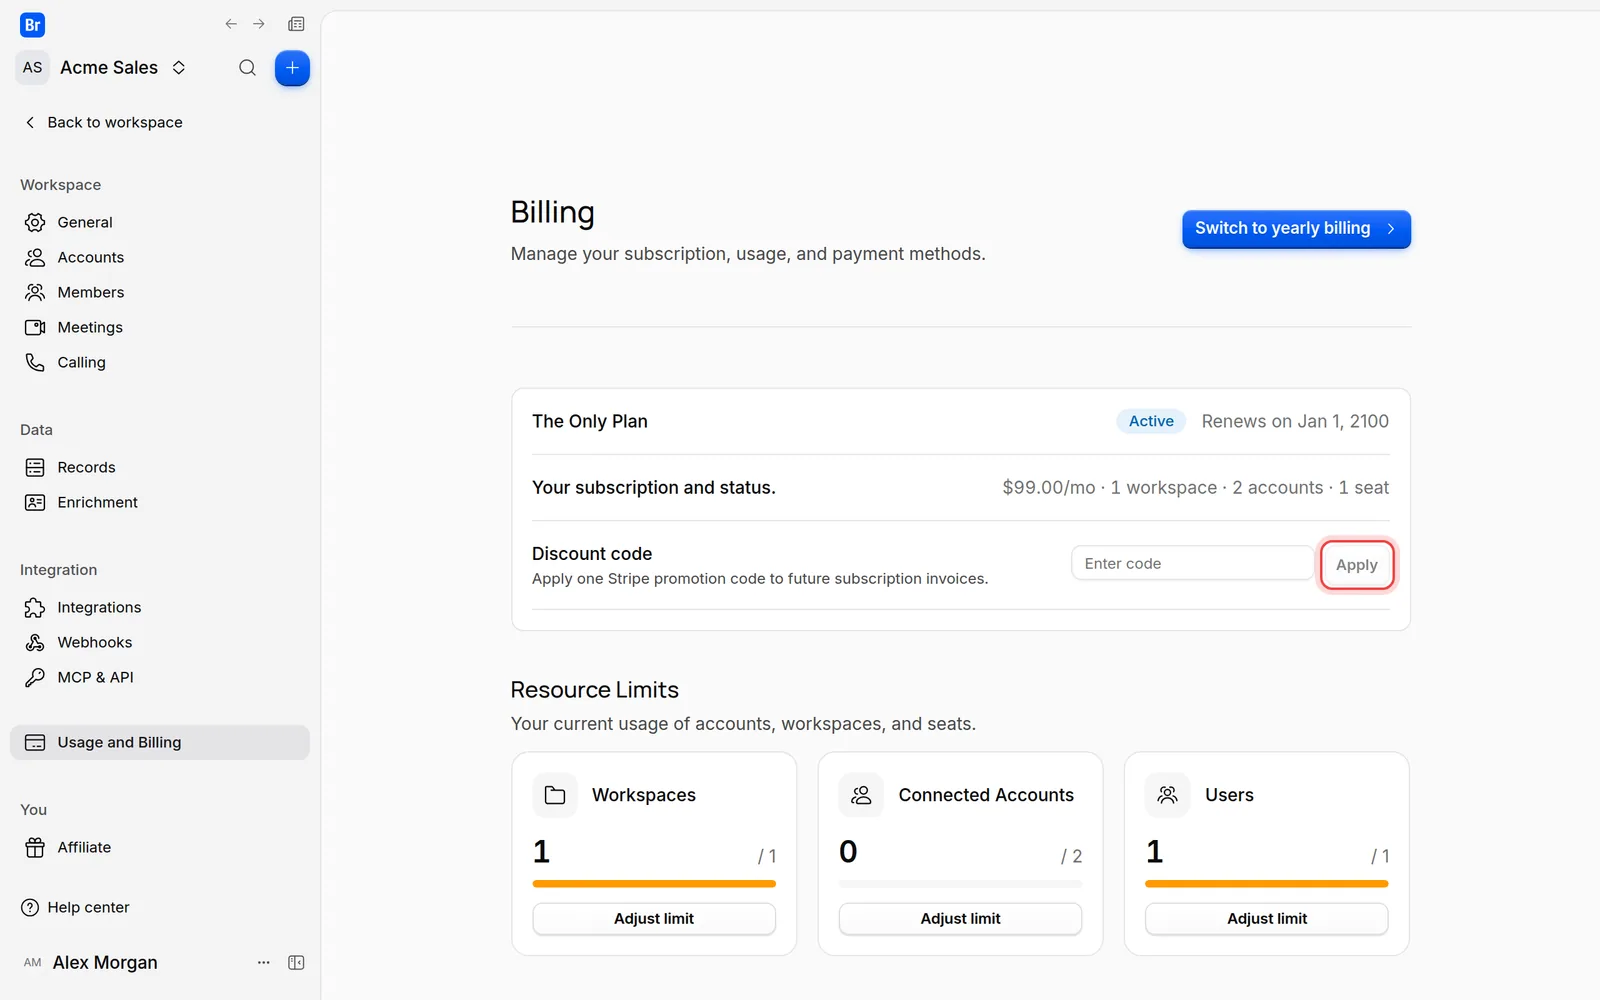Image resolution: width=1600 pixels, height=1000 pixels.
Task: Open the Members settings page
Action: tap(160, 292)
